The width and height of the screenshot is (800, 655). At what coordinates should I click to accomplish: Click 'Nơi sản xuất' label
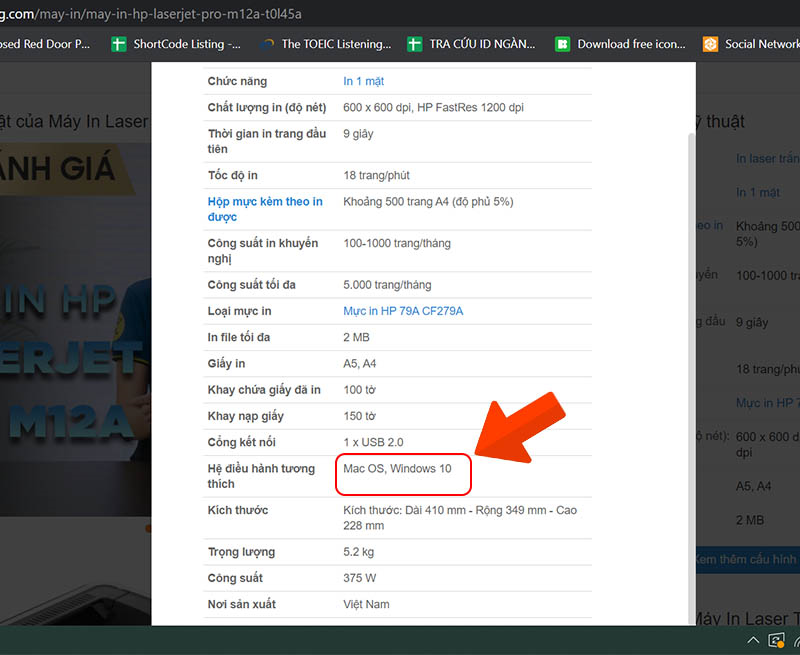[x=241, y=604]
